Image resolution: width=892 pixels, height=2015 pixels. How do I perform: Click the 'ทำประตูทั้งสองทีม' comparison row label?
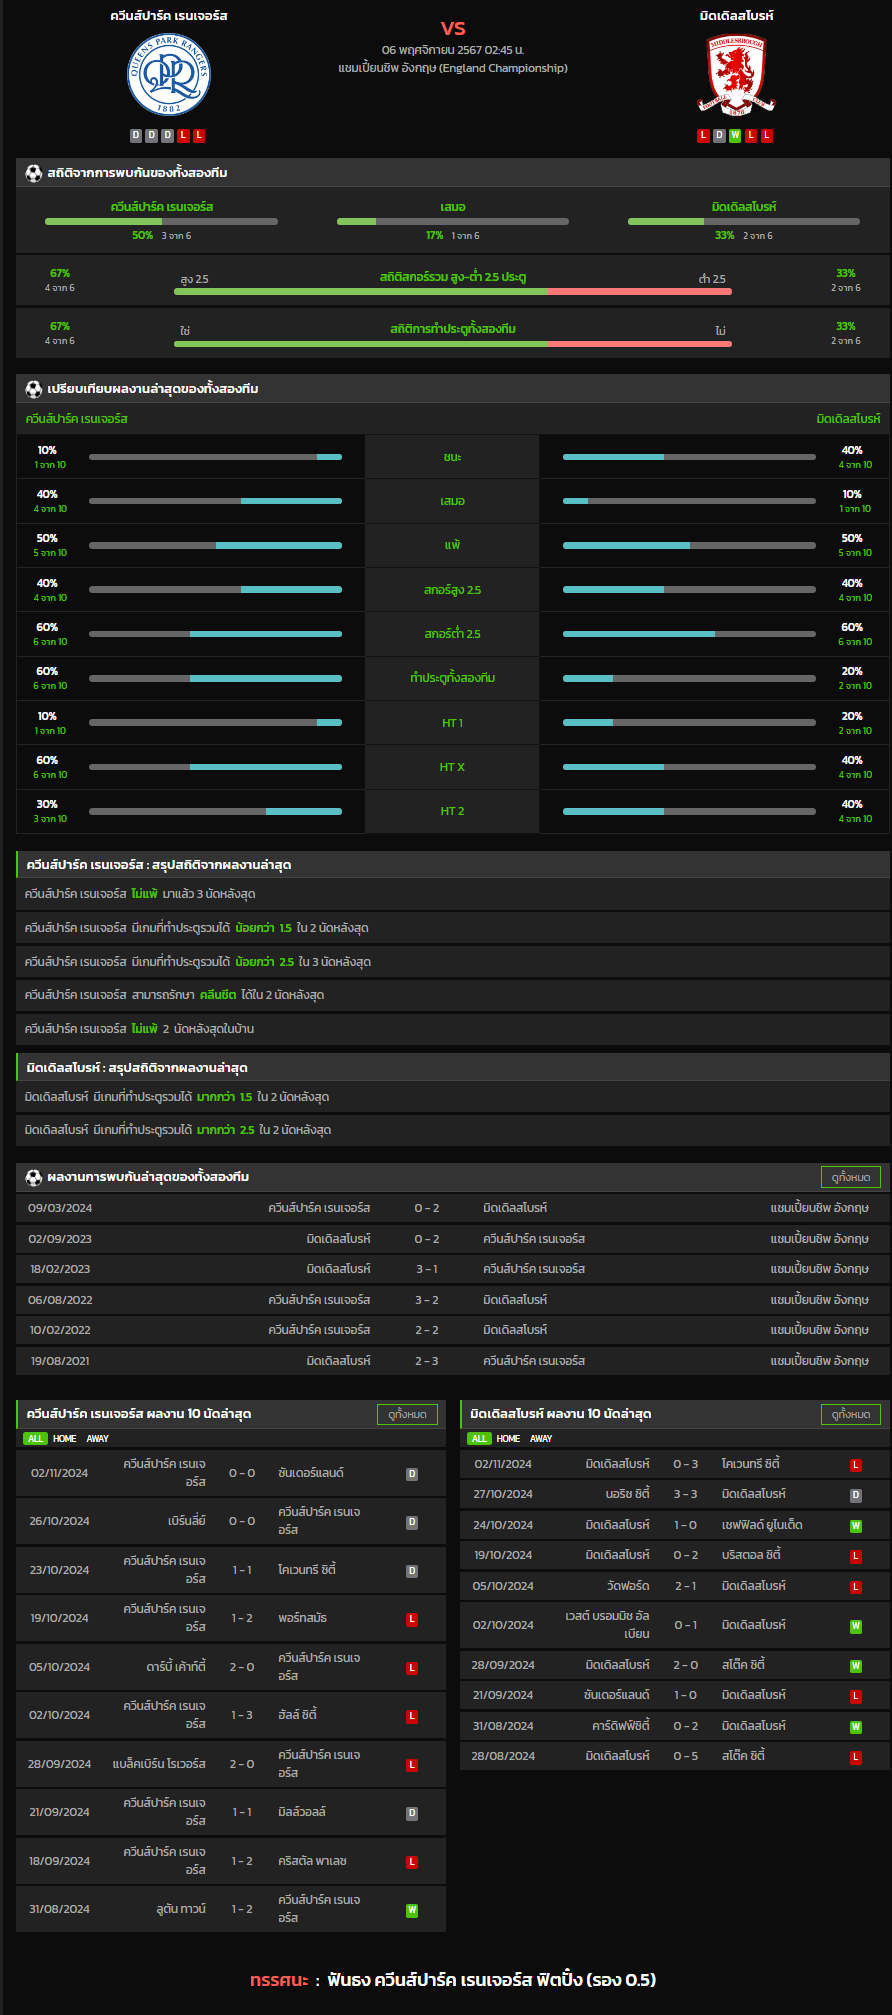pyautogui.click(x=452, y=678)
